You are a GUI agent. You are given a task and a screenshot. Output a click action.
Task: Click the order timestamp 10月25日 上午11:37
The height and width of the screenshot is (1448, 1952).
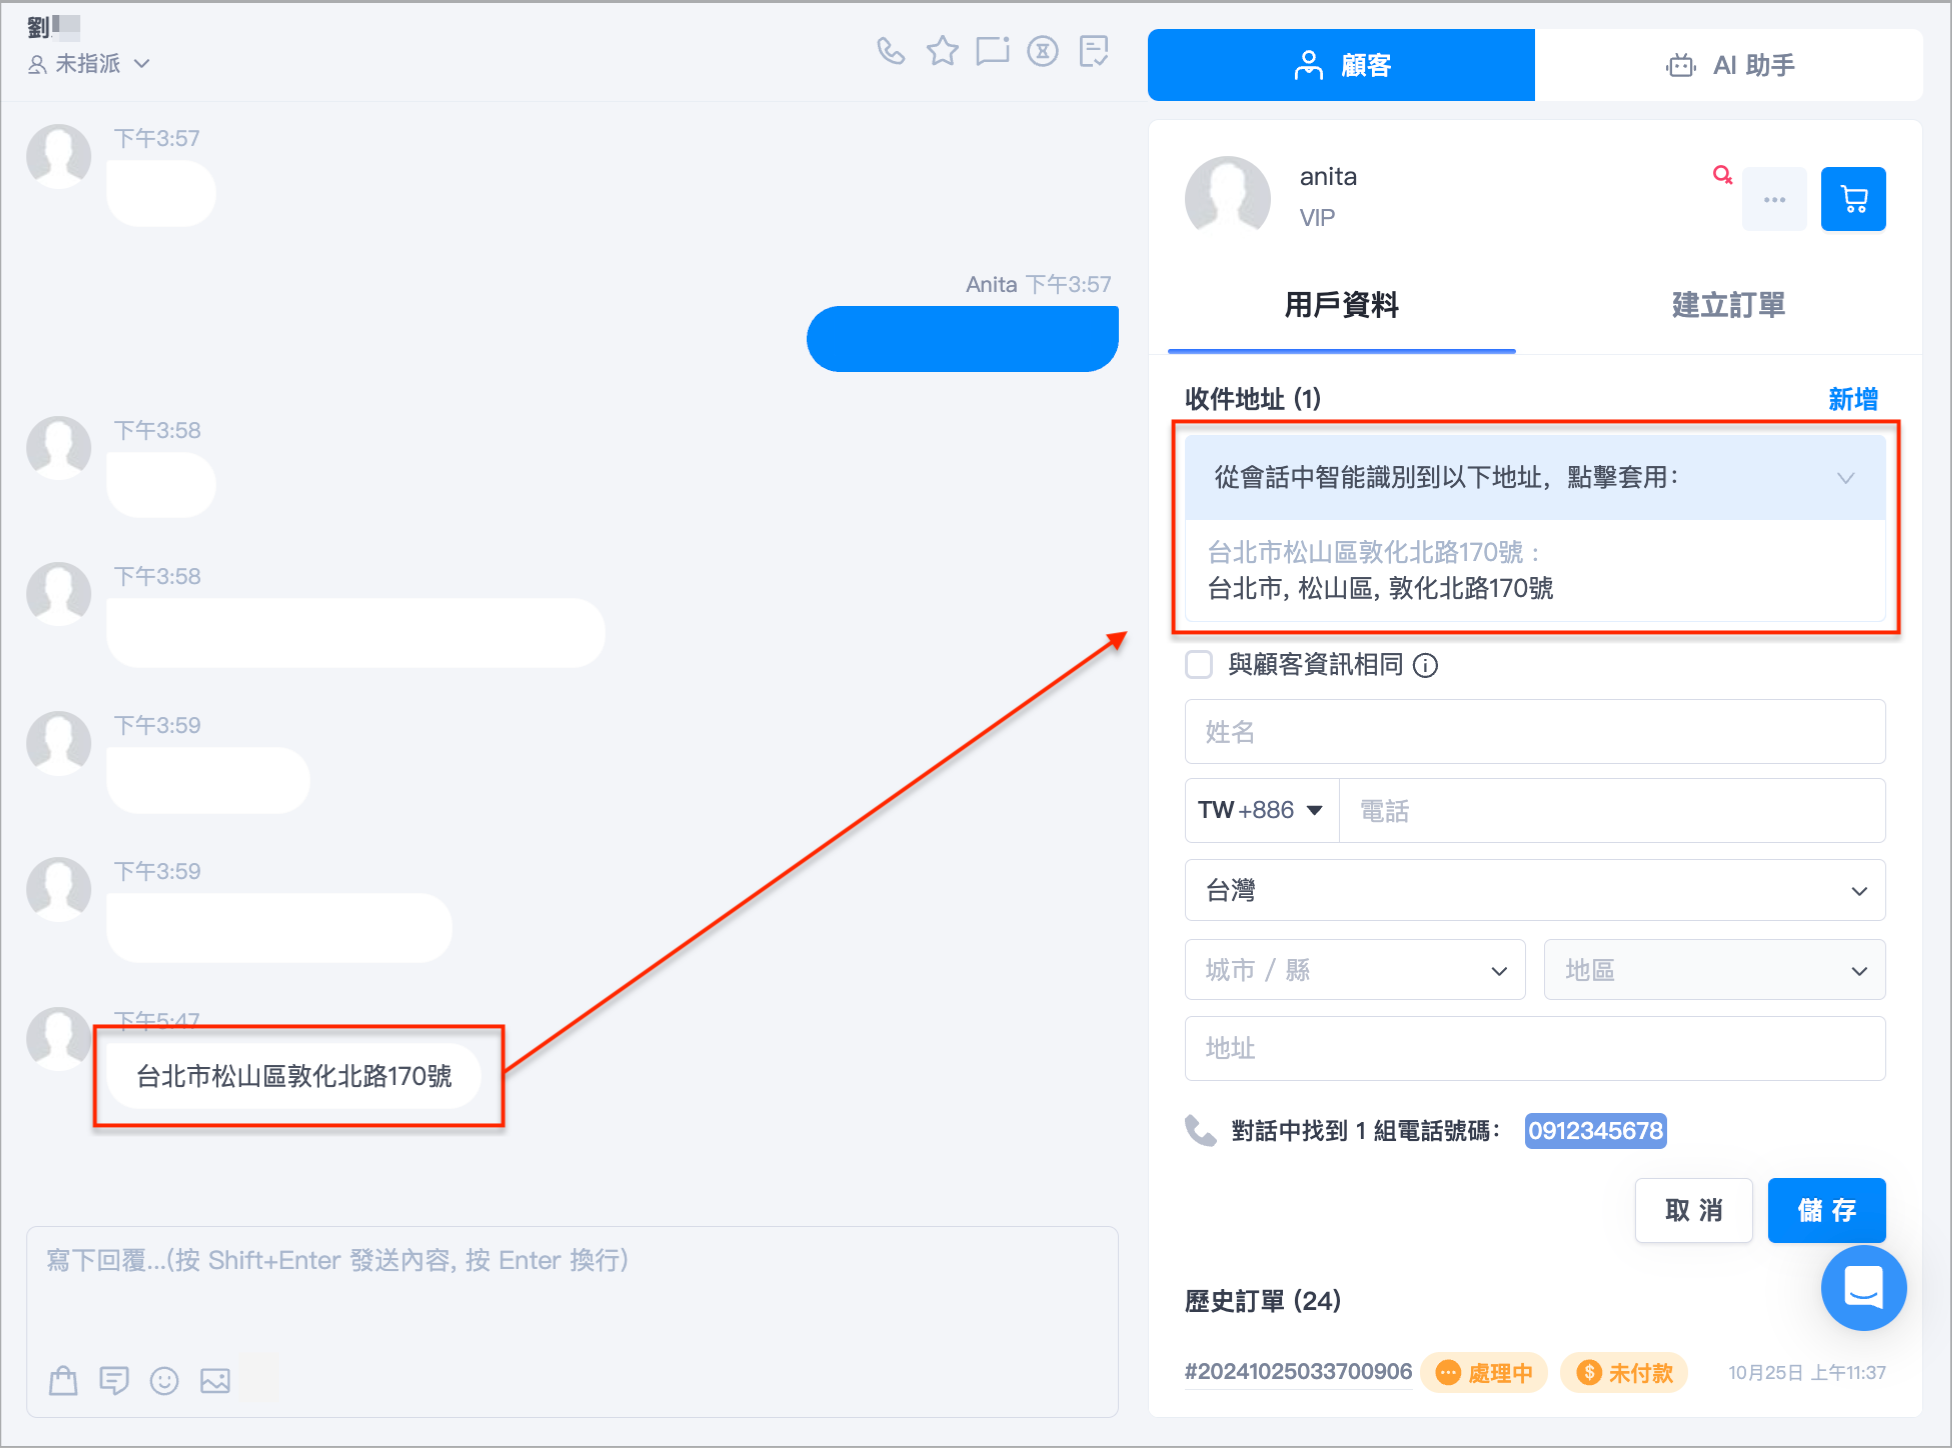coord(1807,1373)
